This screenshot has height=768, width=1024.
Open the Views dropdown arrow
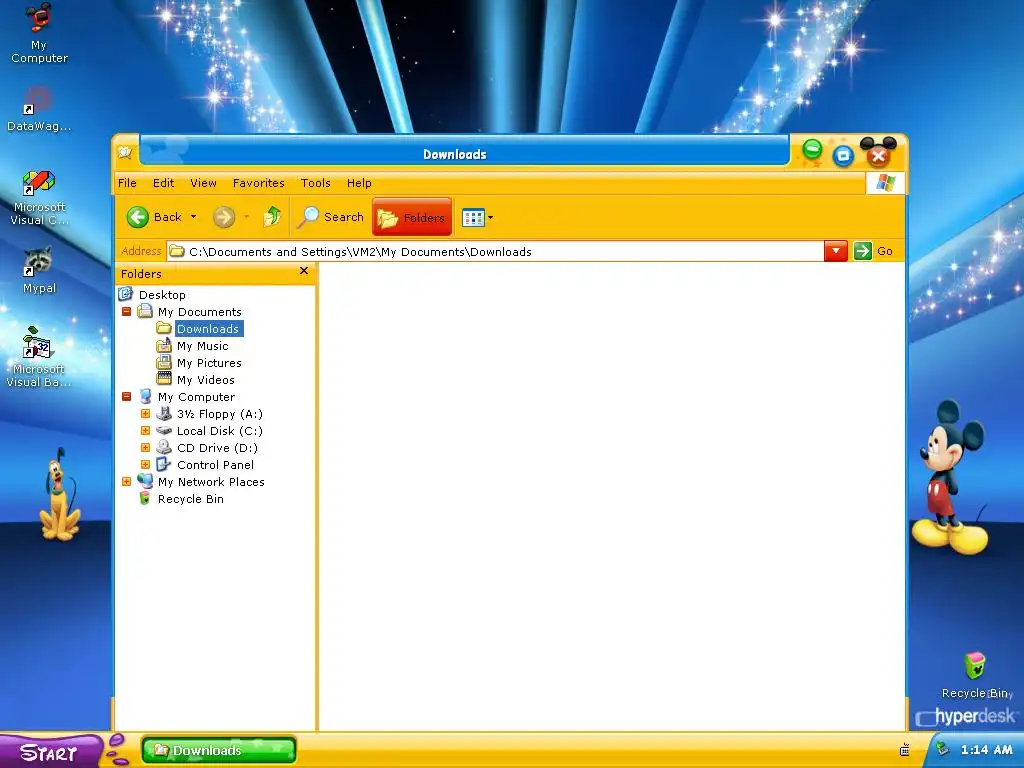[x=490, y=217]
